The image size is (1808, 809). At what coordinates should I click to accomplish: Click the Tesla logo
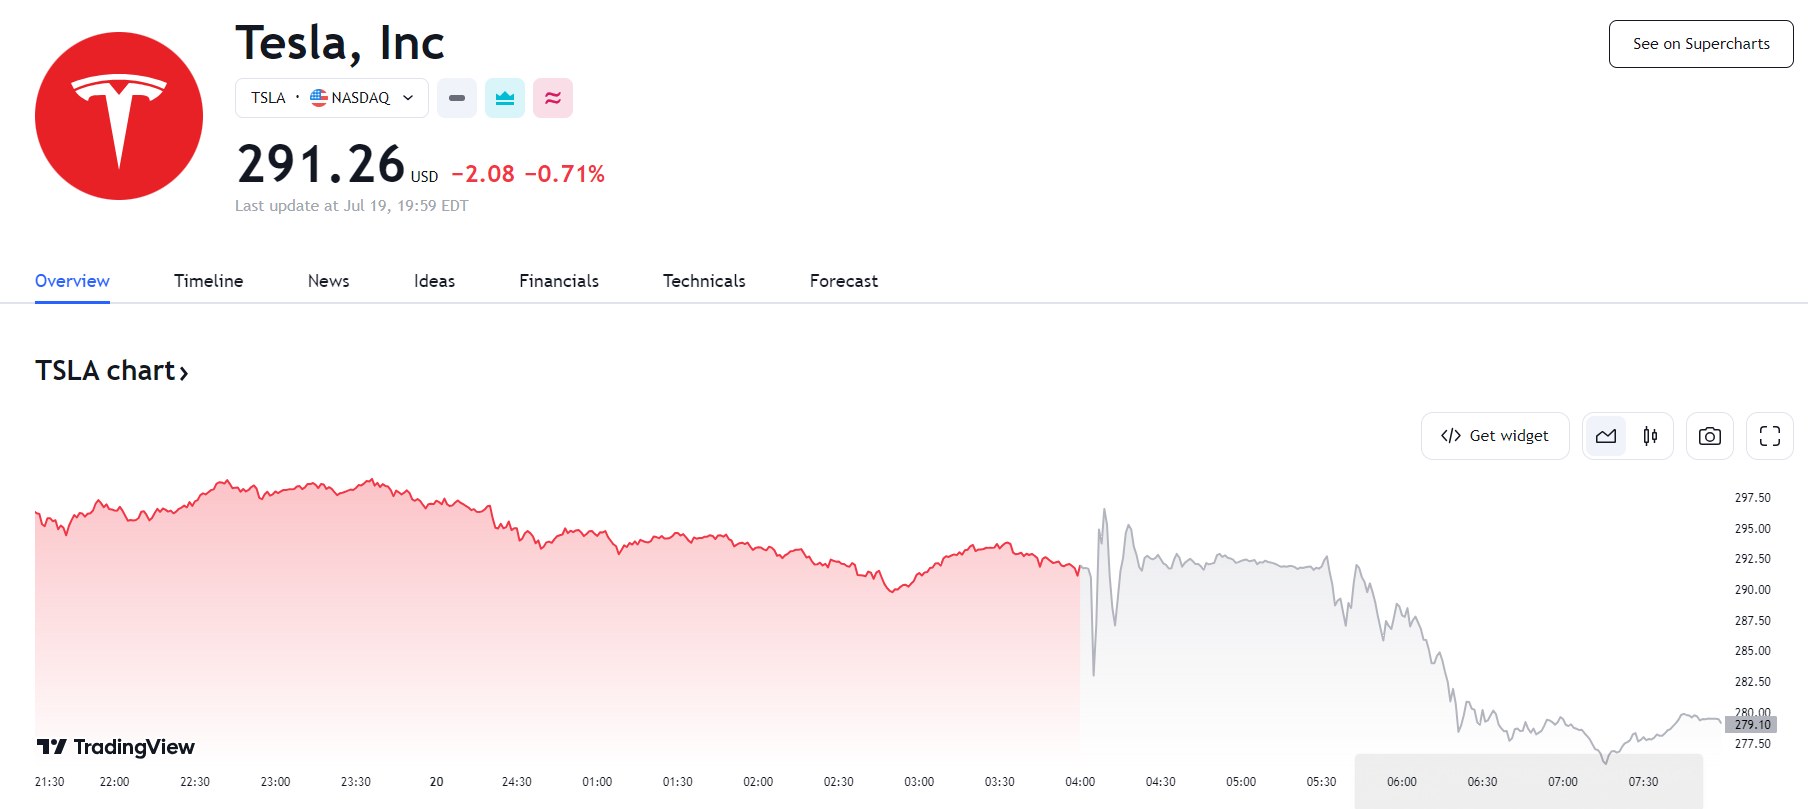point(119,116)
